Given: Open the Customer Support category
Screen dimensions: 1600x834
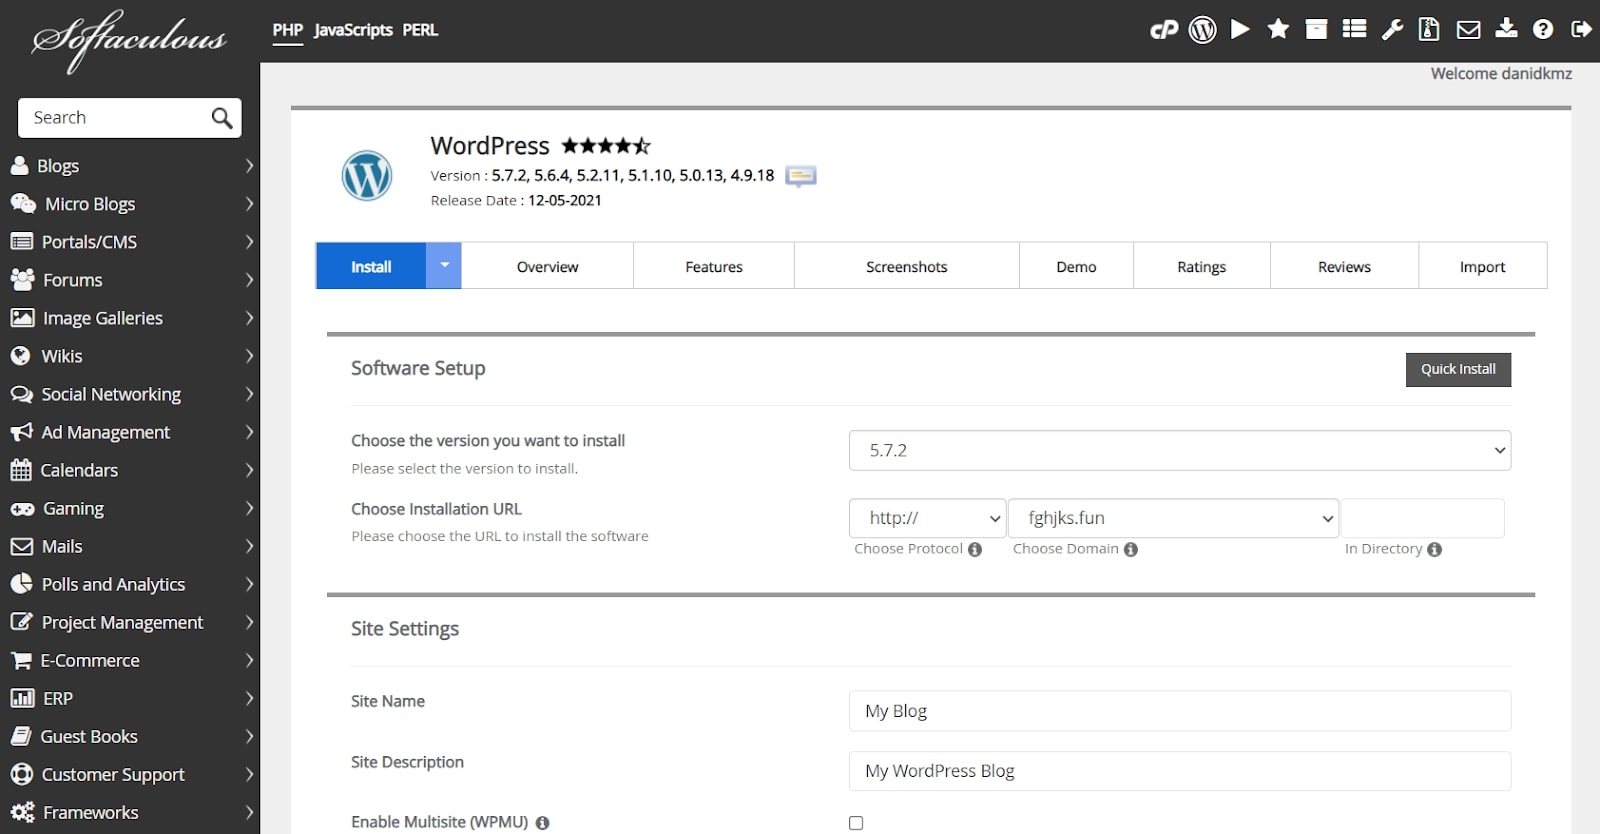Looking at the screenshot, I should click(x=130, y=774).
